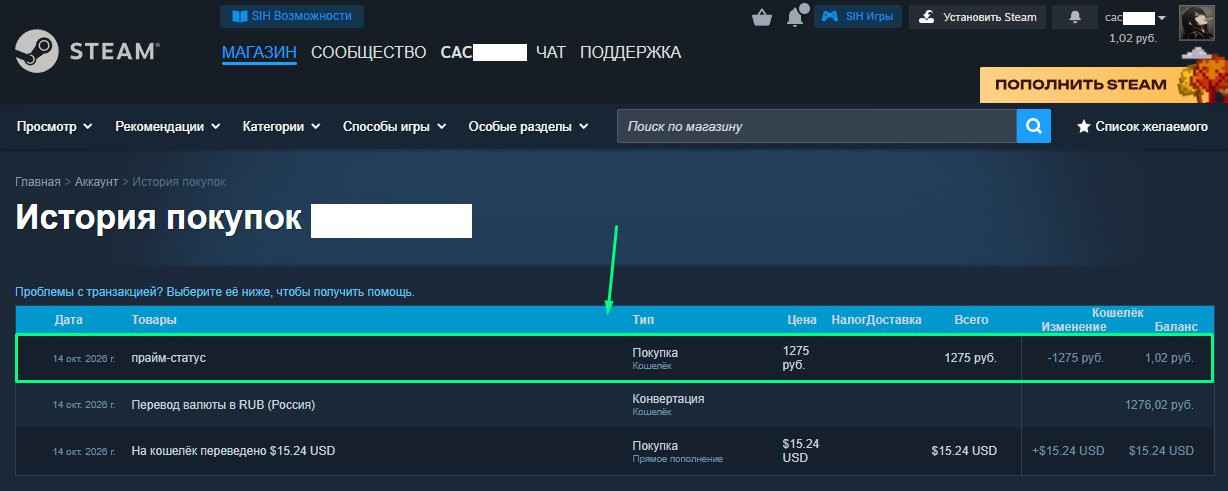Viewport: 1228px width, 491px height.
Task: Click the Тип column header
Action: pos(644,320)
